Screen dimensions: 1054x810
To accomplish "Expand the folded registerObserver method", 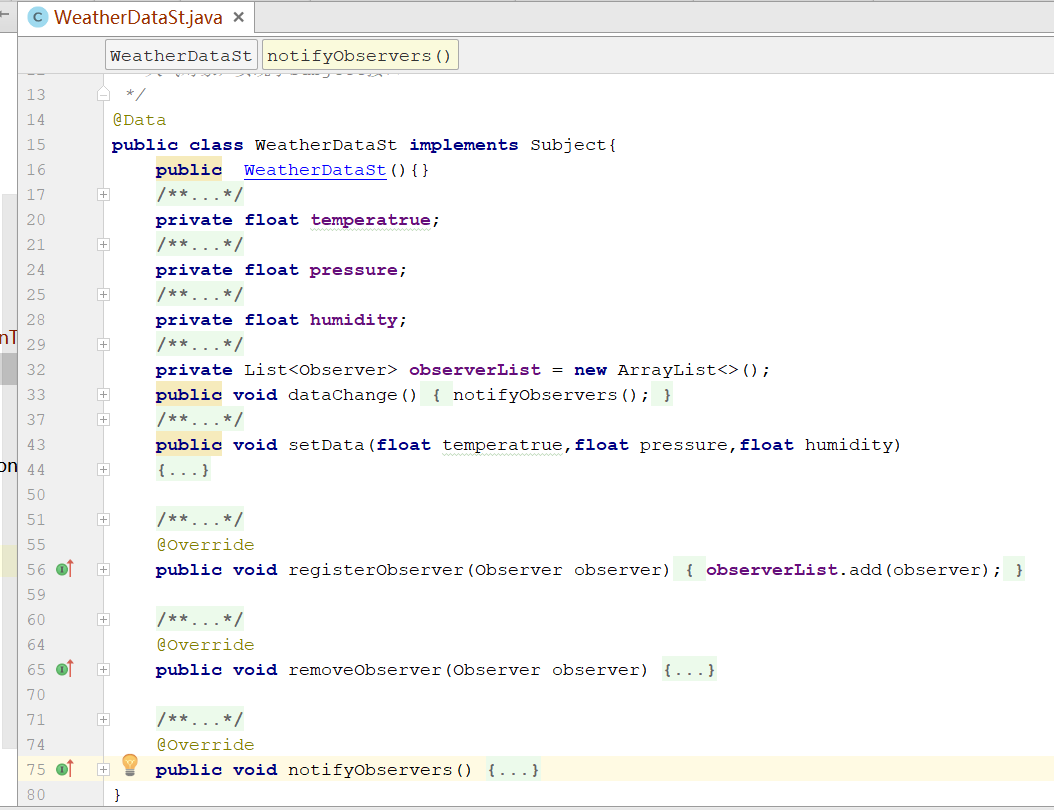I will 103,569.
